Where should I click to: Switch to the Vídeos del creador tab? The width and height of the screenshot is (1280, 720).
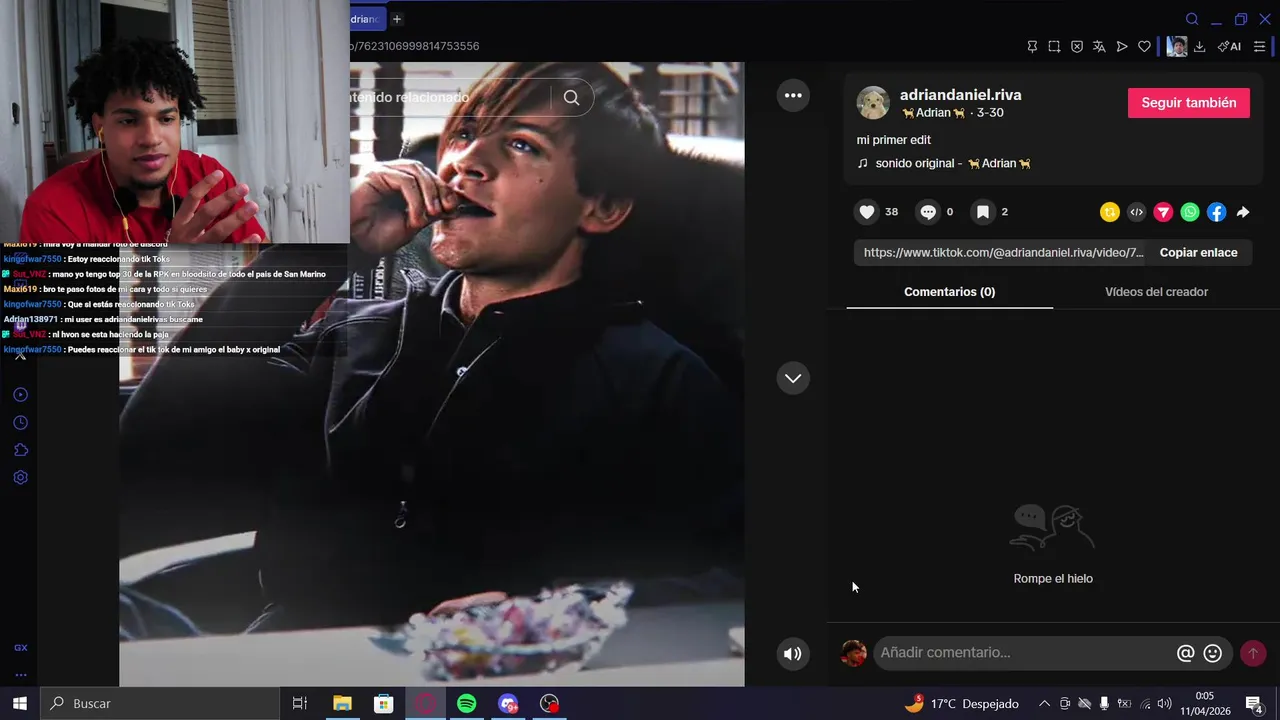pyautogui.click(x=1156, y=292)
